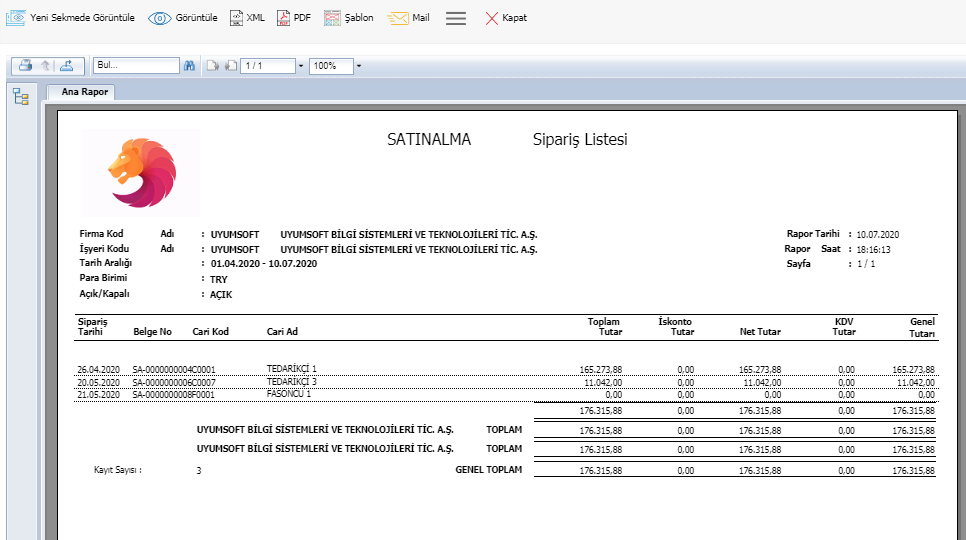Click the export report icon
The image size is (966, 540).
pyautogui.click(x=66, y=66)
